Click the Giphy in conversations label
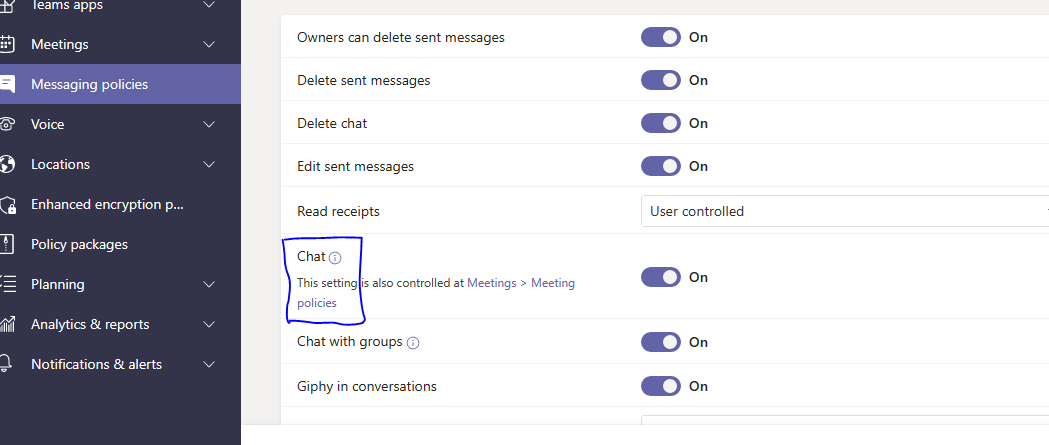The height and width of the screenshot is (445, 1049). click(x=367, y=386)
